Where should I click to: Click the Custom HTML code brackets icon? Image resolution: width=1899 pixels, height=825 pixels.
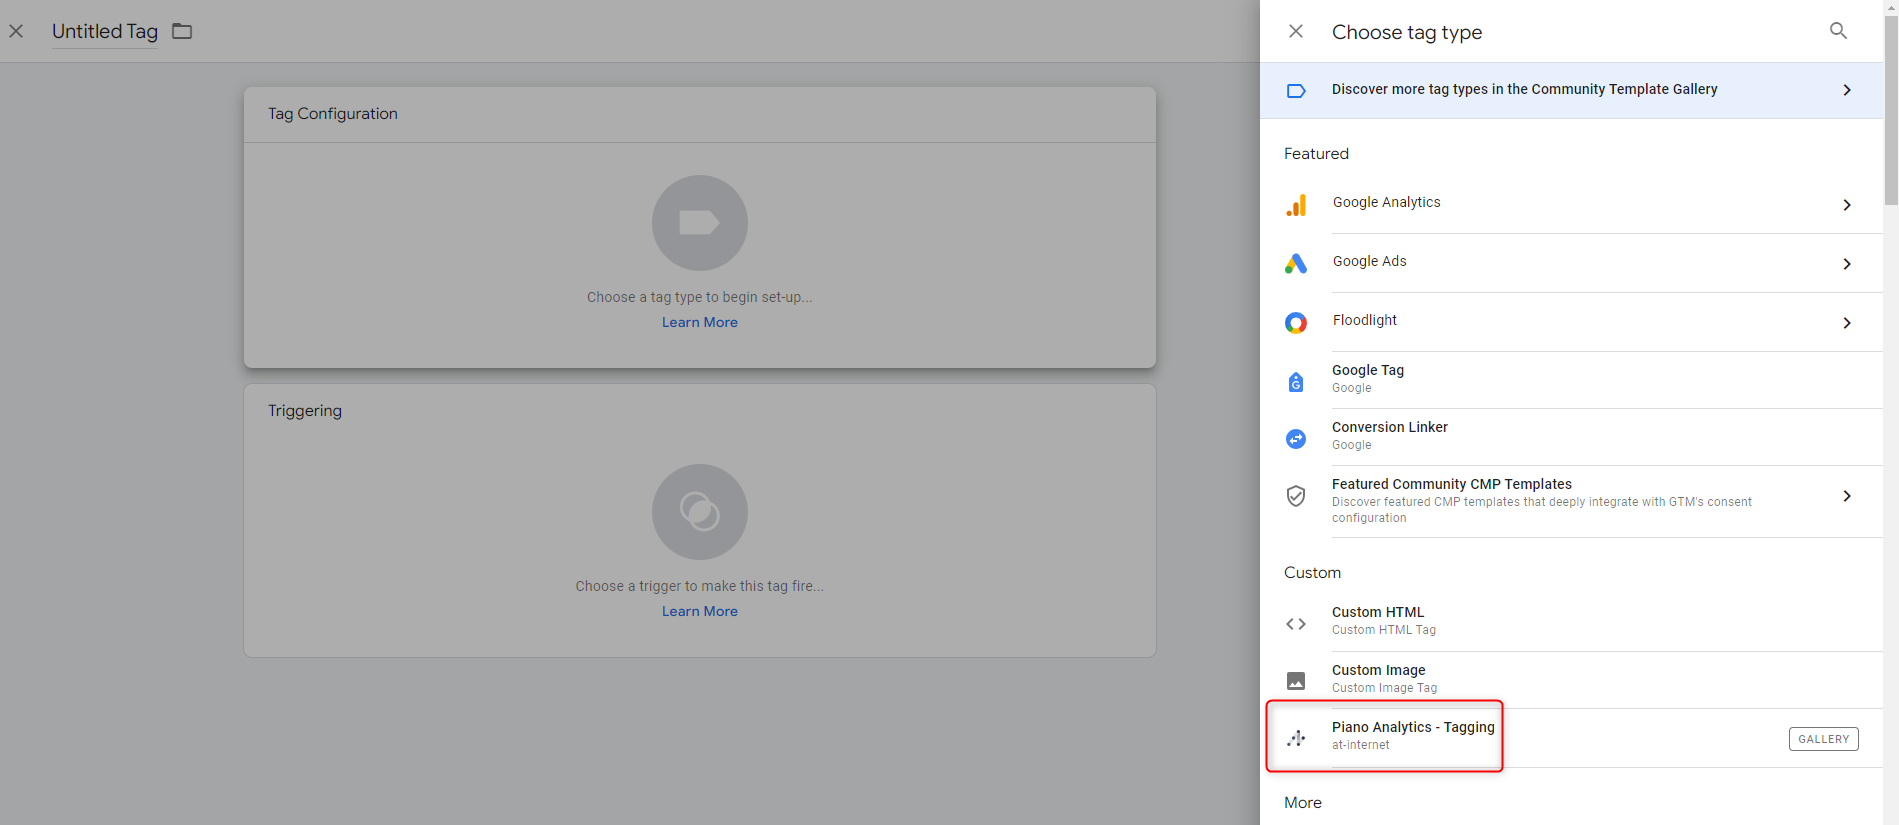coord(1296,624)
